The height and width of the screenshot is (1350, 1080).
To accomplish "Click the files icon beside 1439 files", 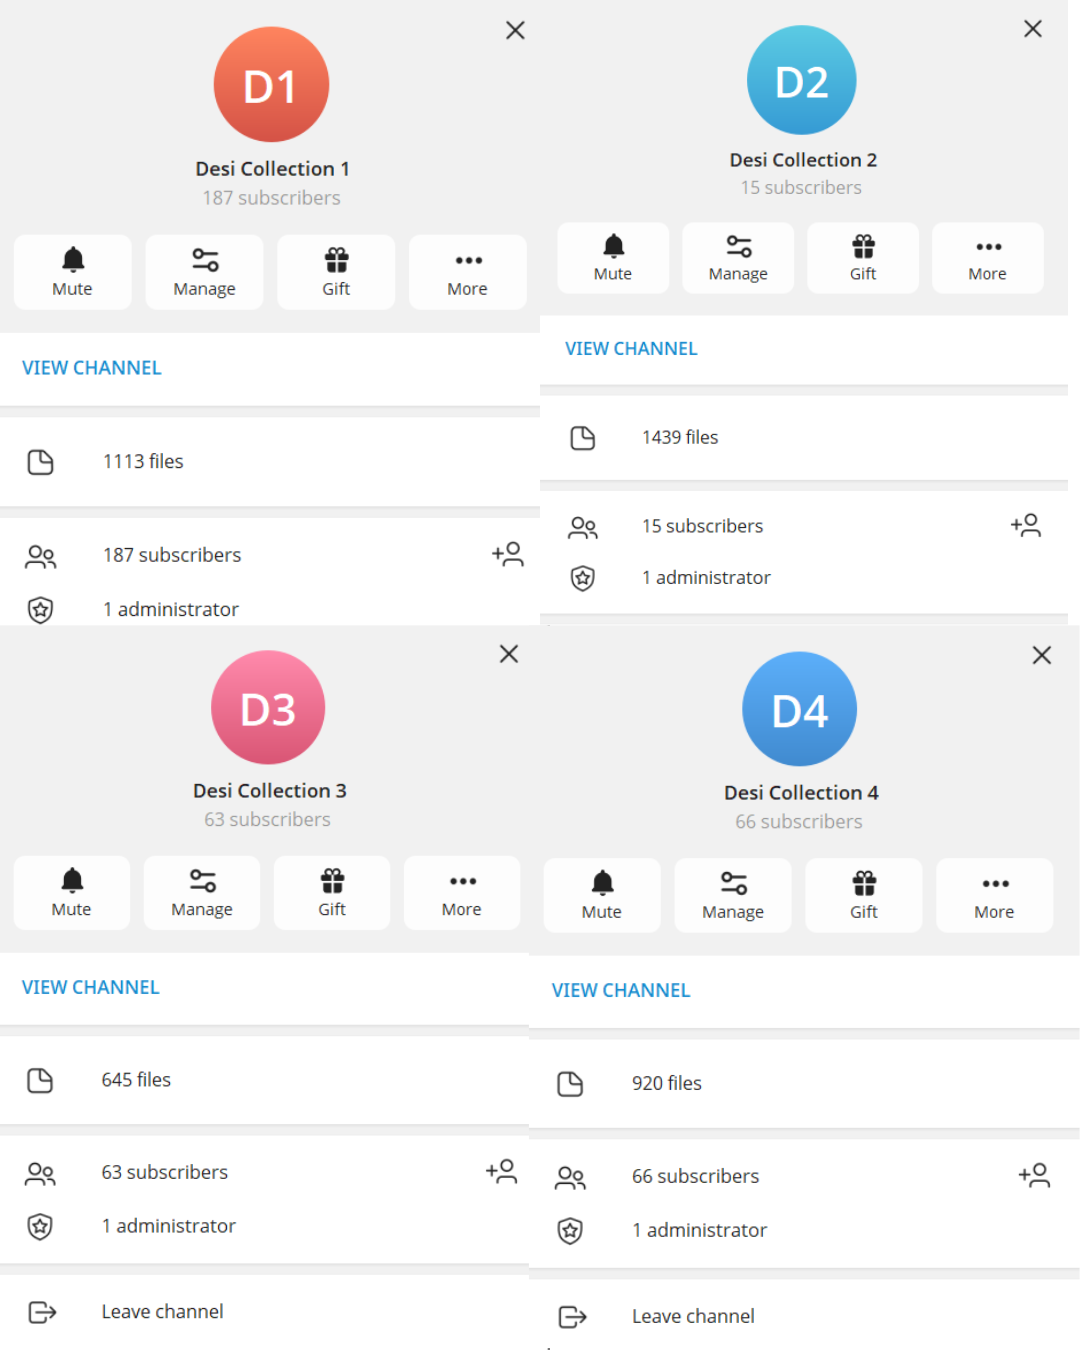I will coord(583,438).
